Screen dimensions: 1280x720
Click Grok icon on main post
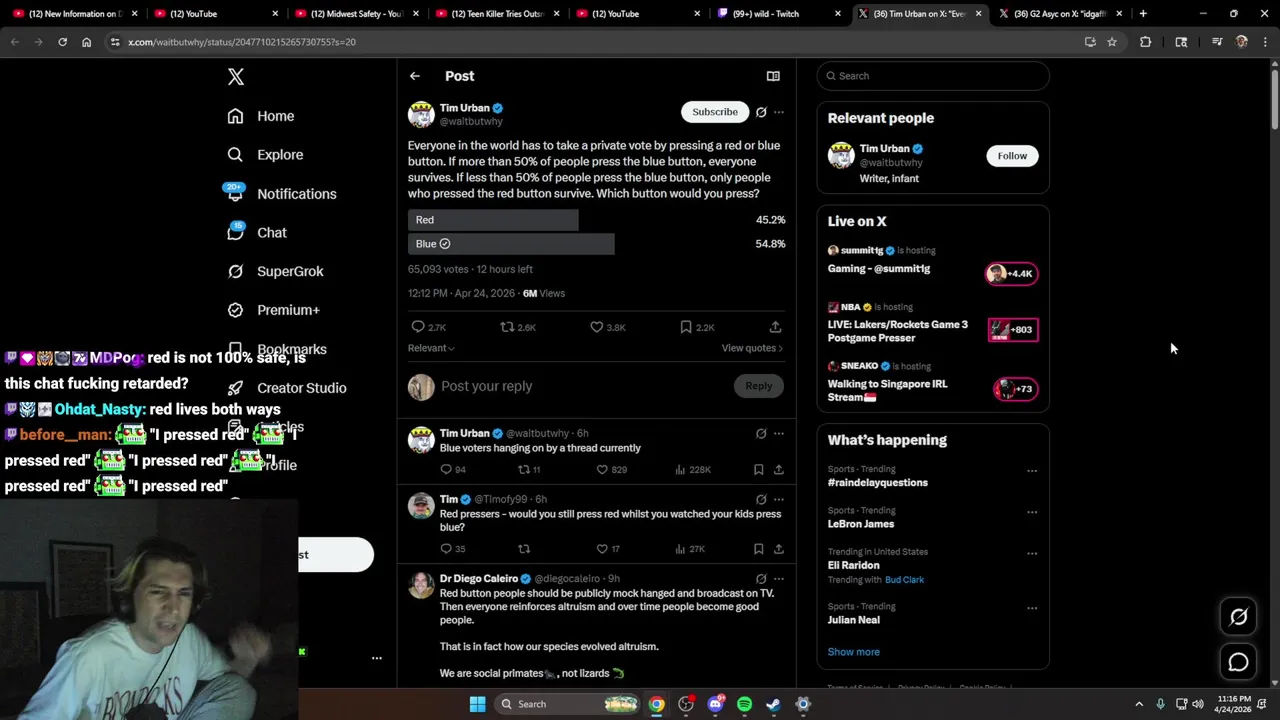click(x=761, y=112)
